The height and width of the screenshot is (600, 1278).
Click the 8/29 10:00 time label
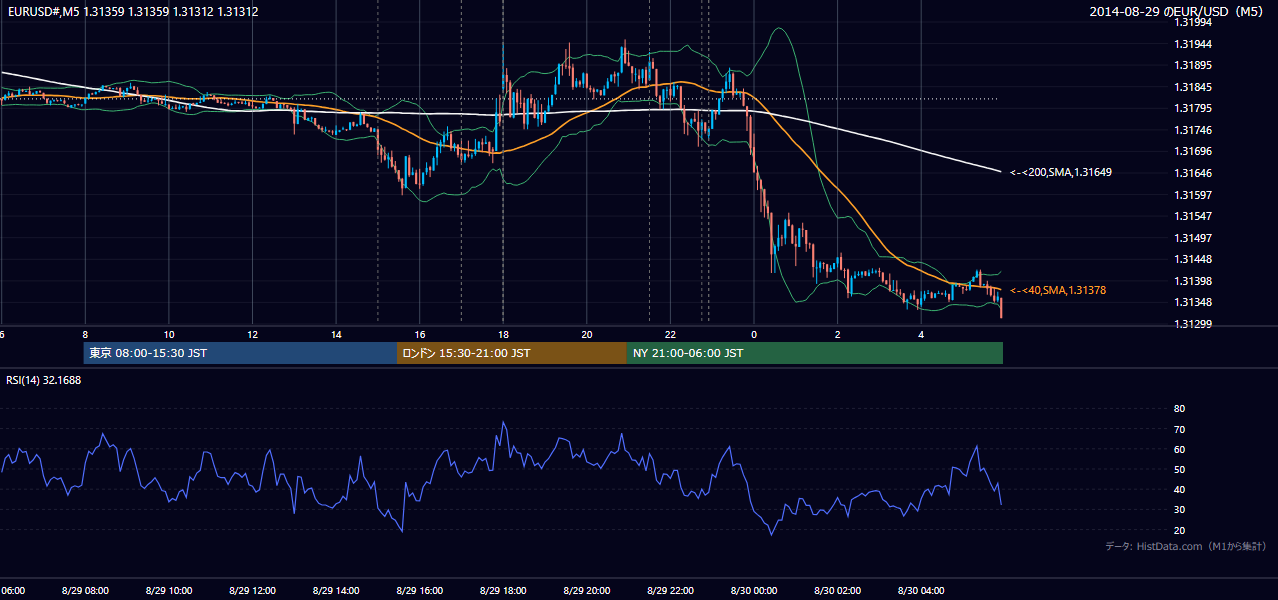click(x=167, y=591)
